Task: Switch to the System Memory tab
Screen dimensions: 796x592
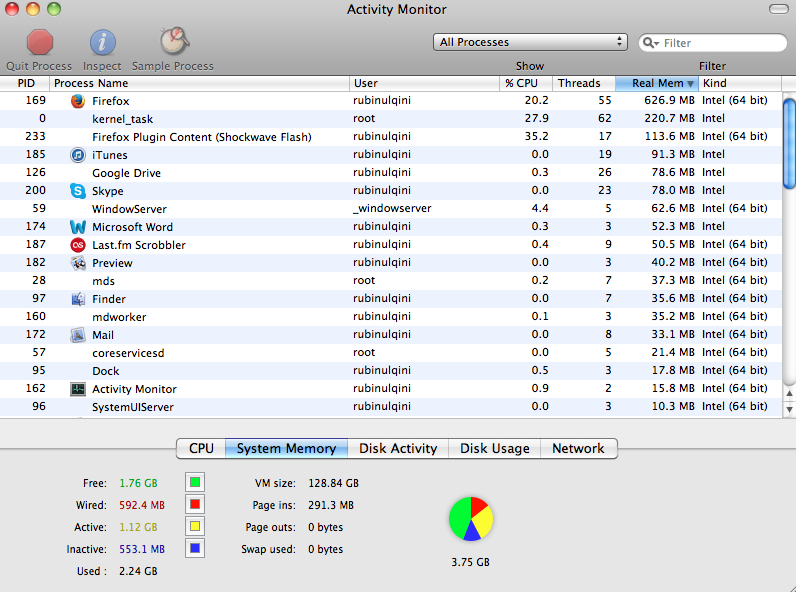Action: pos(286,448)
